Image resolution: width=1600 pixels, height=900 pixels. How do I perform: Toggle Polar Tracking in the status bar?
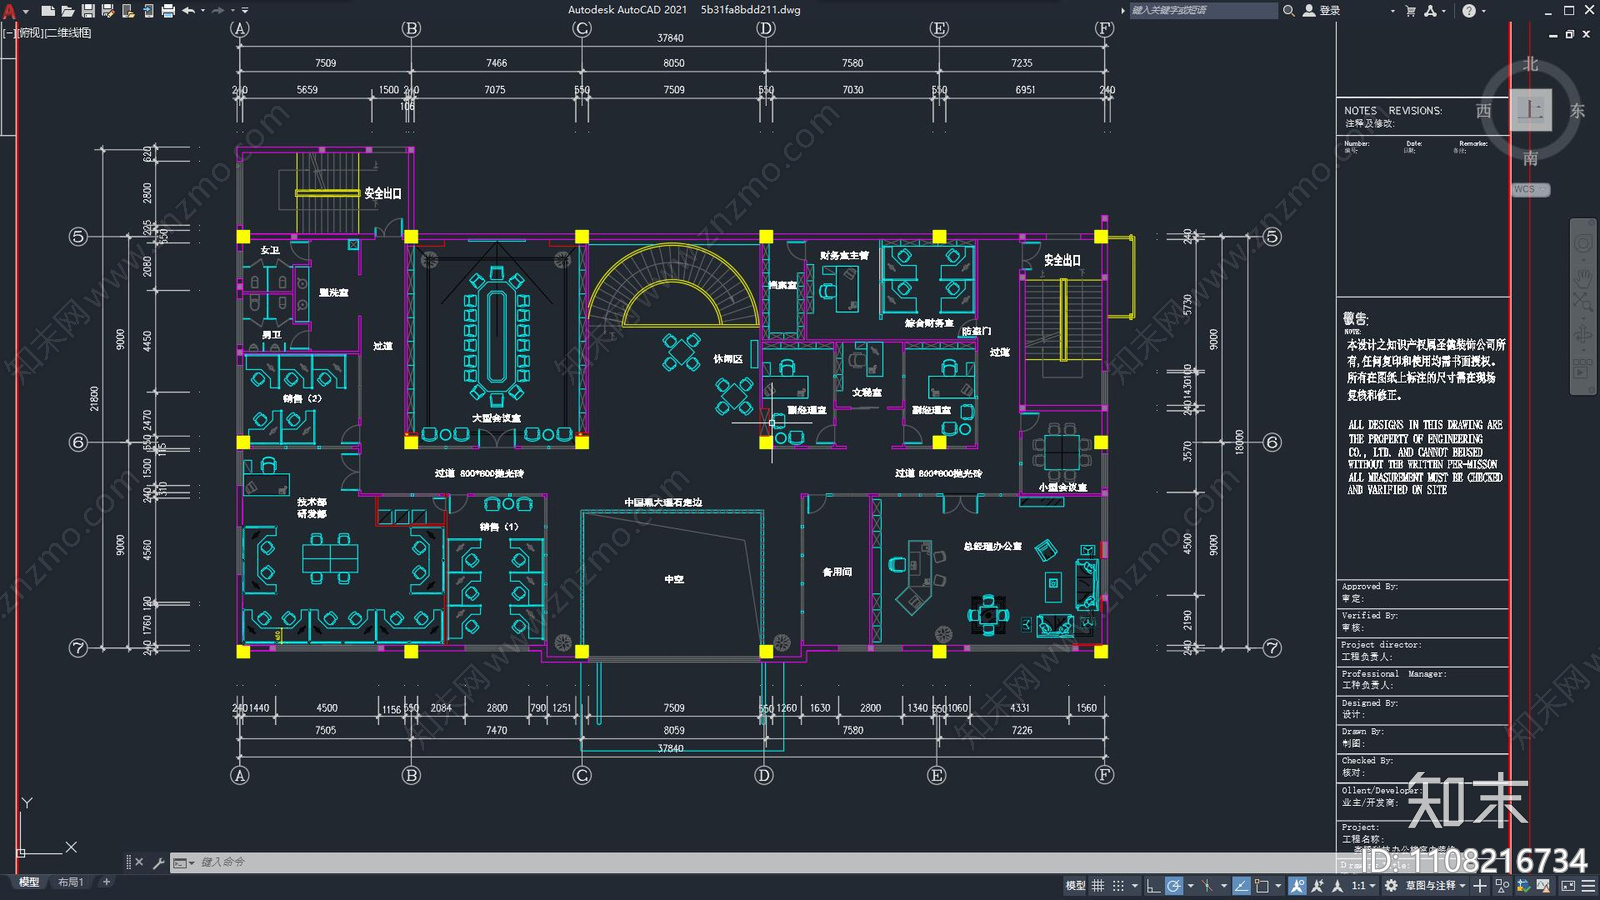click(1174, 886)
